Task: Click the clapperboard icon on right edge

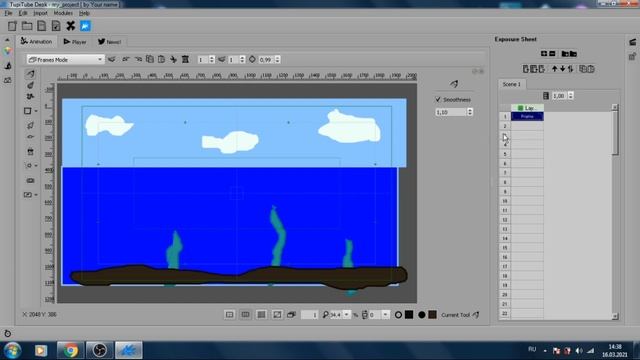Action: click(633, 42)
